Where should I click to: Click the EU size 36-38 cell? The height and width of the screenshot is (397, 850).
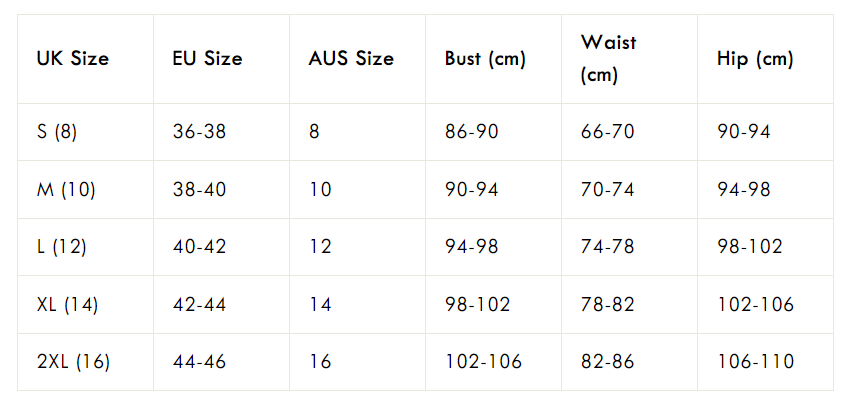[x=222, y=132]
